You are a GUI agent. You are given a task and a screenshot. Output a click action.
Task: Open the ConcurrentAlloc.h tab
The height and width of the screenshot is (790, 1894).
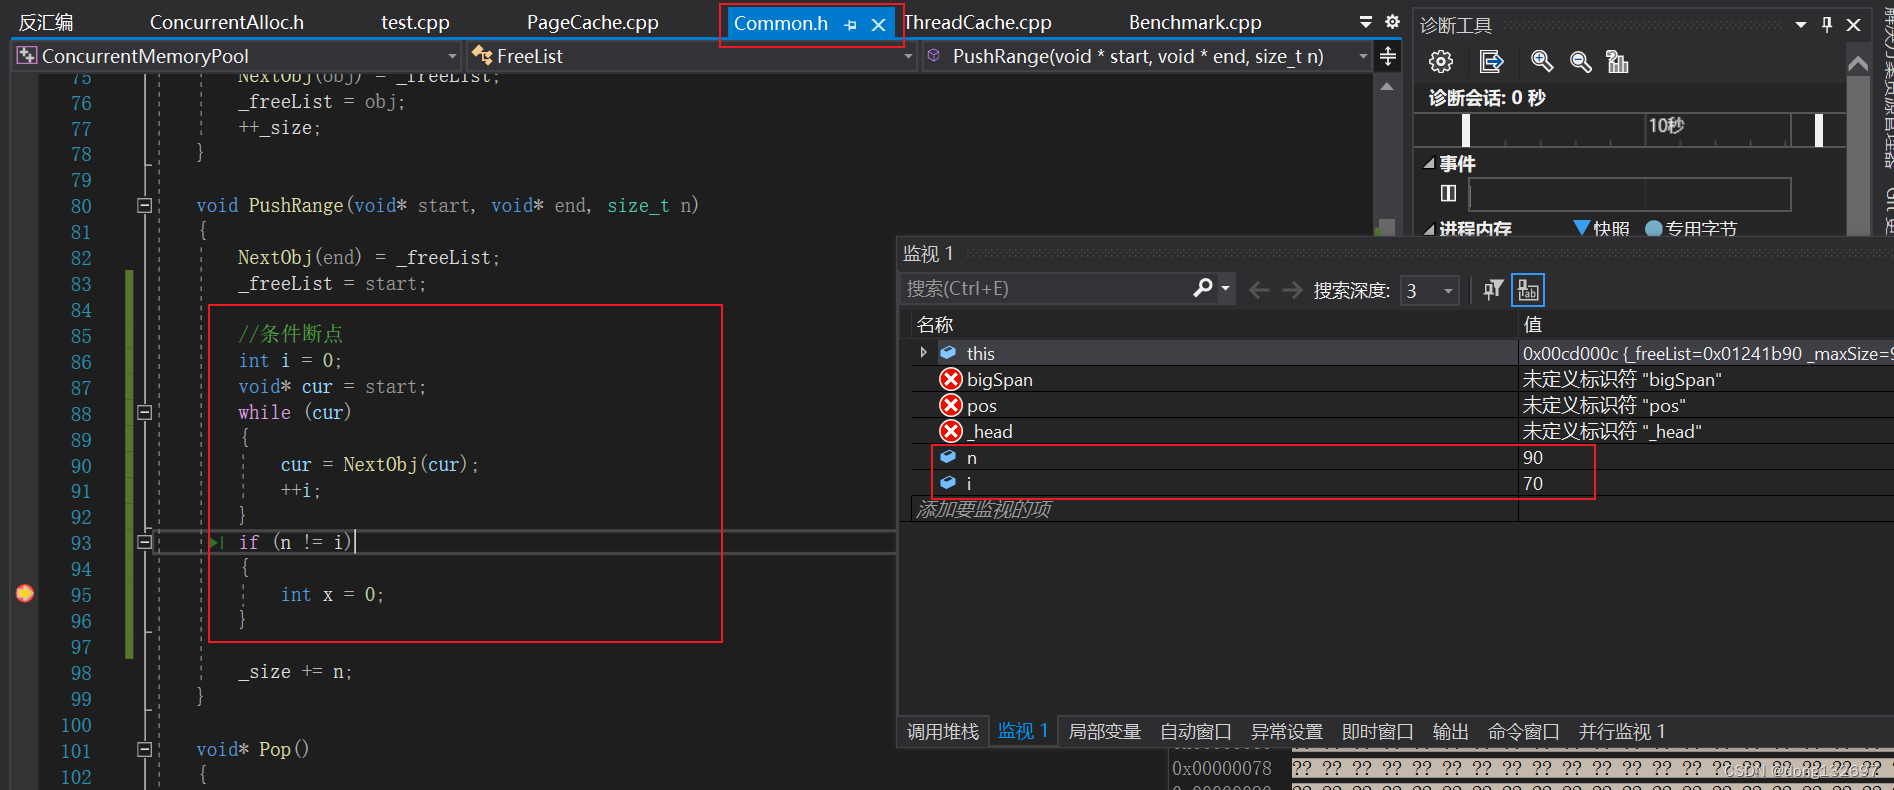tap(227, 22)
